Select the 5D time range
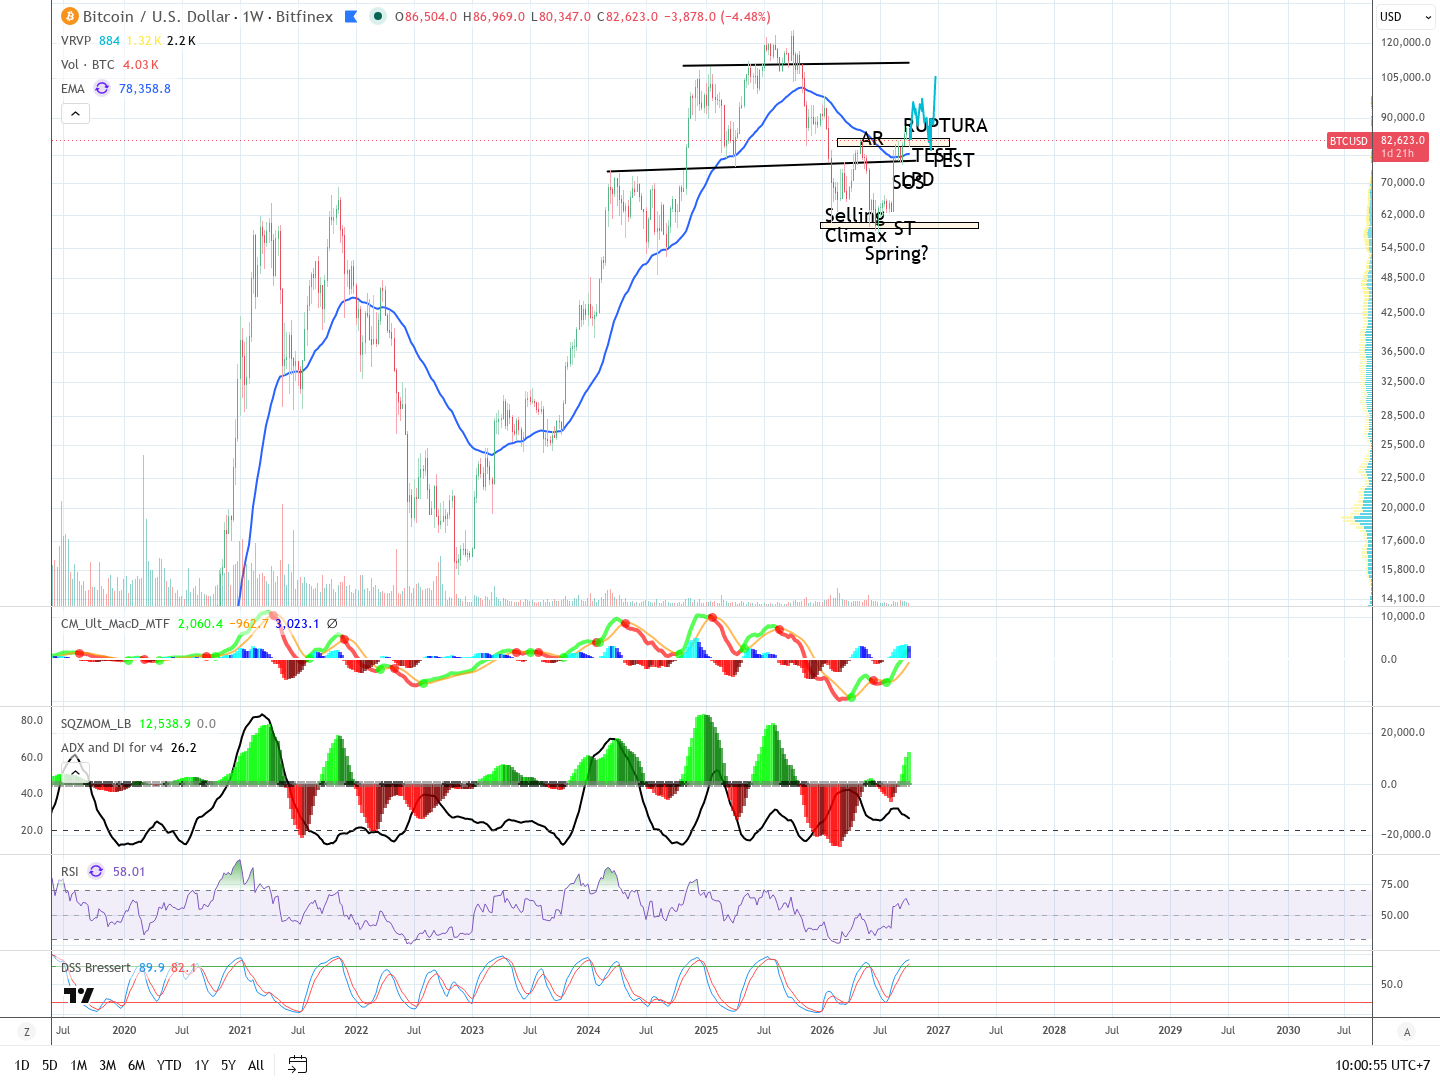 pos(50,1065)
